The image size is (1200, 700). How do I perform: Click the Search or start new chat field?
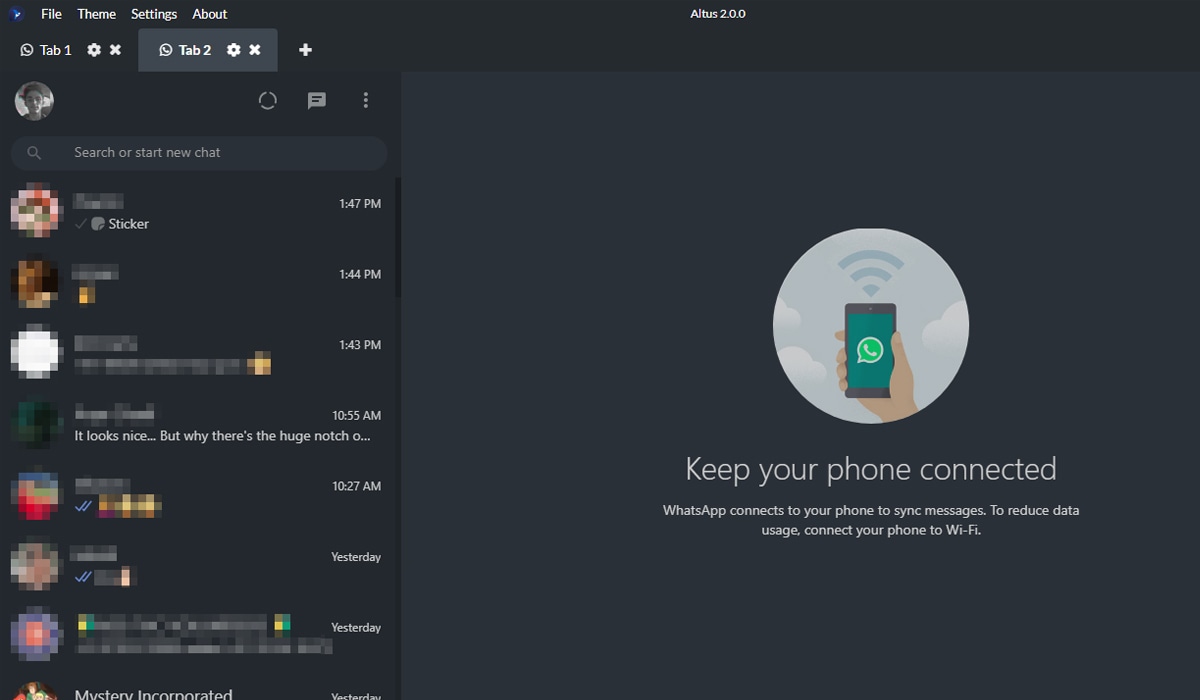pos(220,153)
